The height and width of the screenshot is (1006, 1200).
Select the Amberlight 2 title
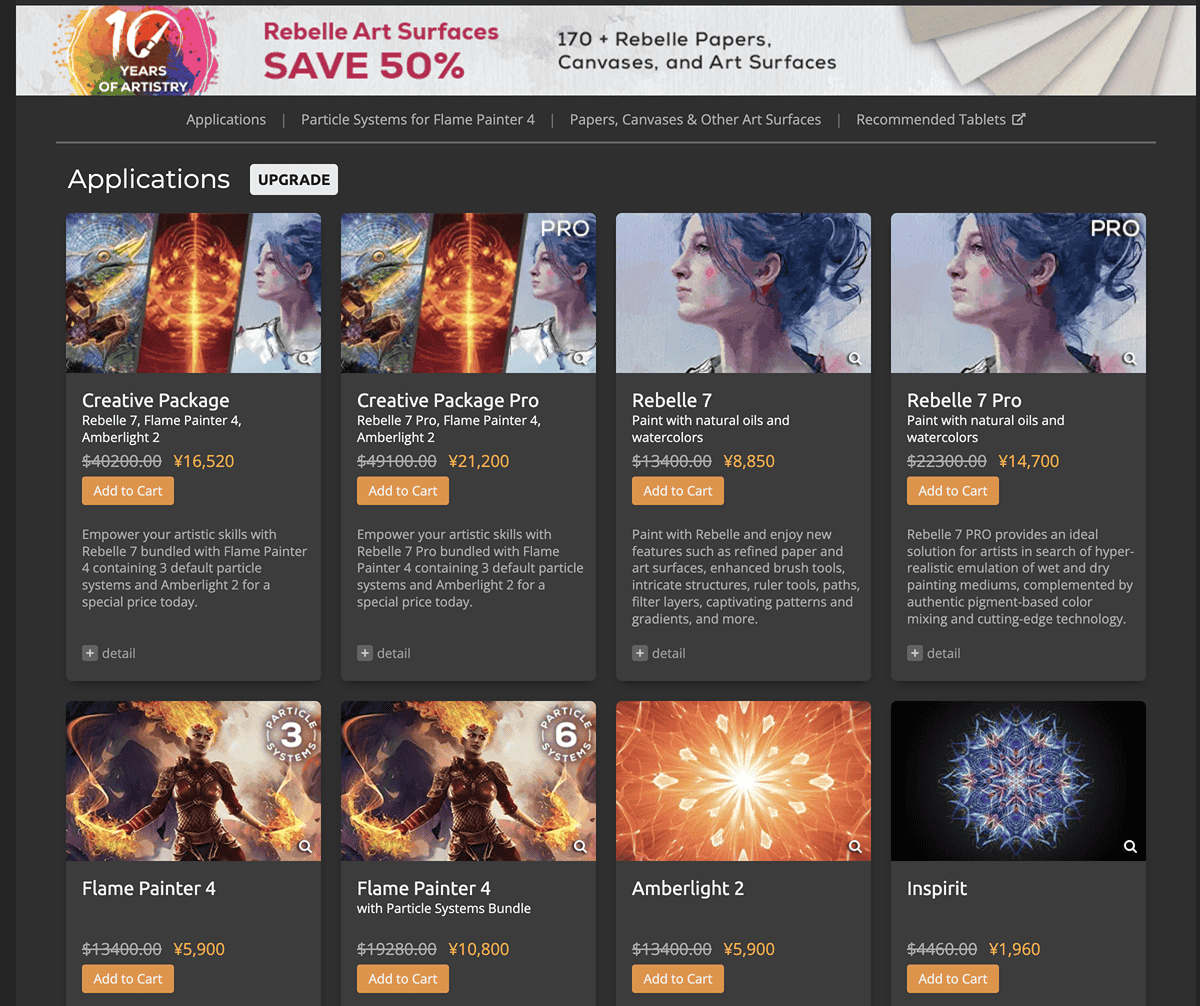688,888
